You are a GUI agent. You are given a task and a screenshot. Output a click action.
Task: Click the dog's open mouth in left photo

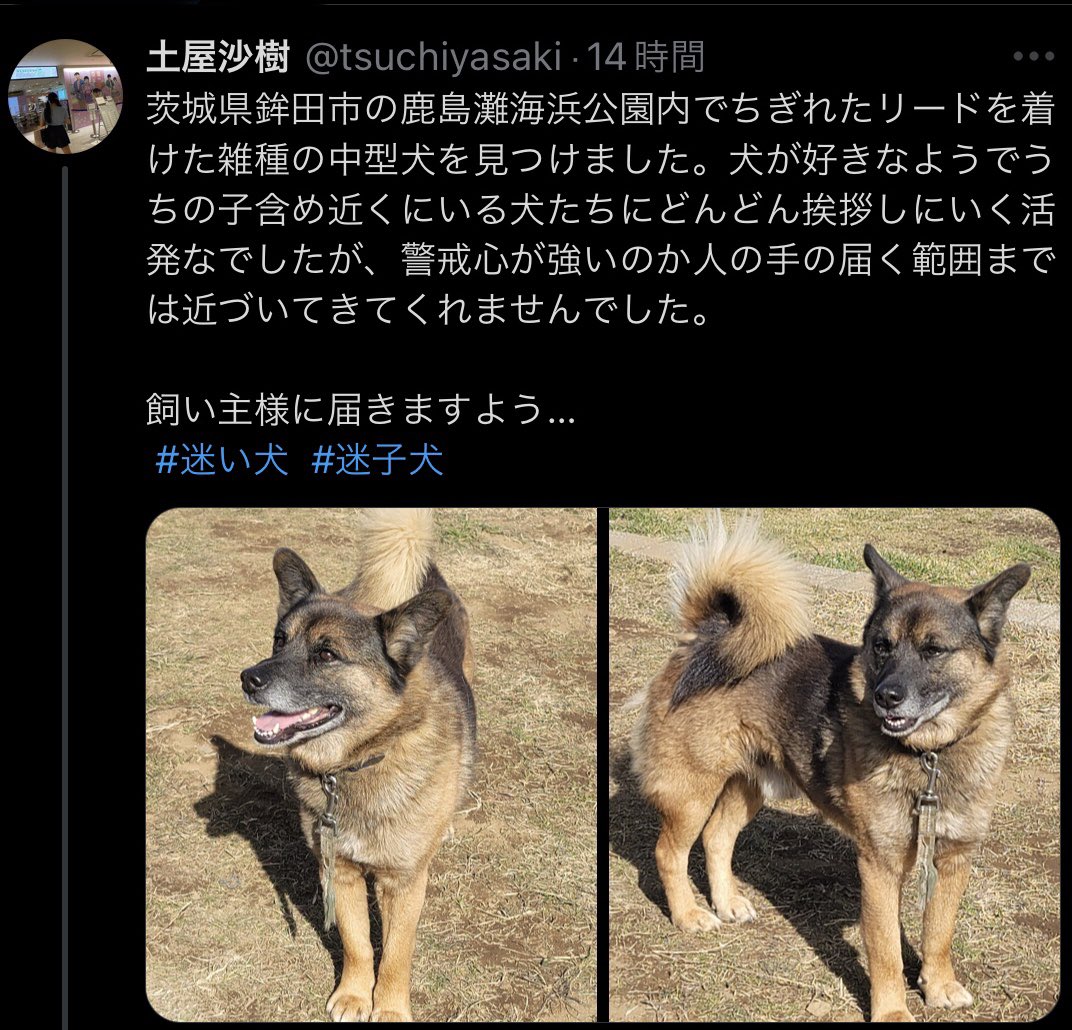click(295, 722)
